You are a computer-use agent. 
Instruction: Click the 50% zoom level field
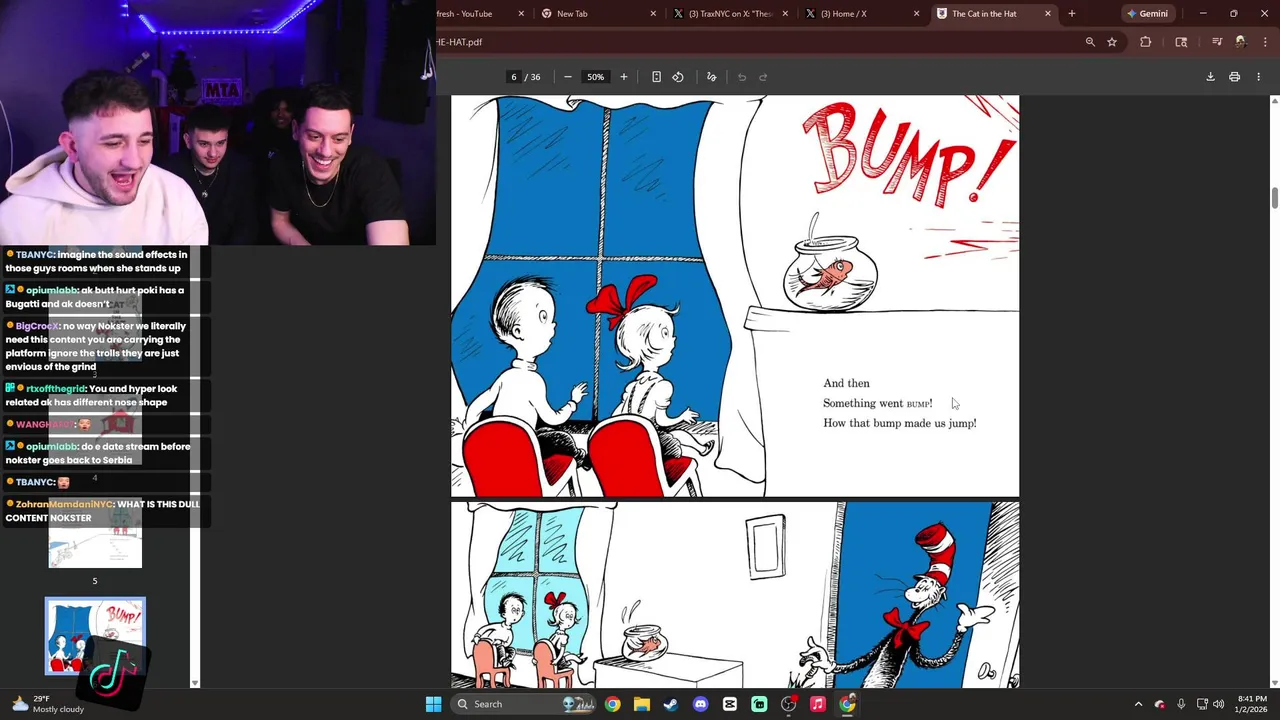(596, 77)
